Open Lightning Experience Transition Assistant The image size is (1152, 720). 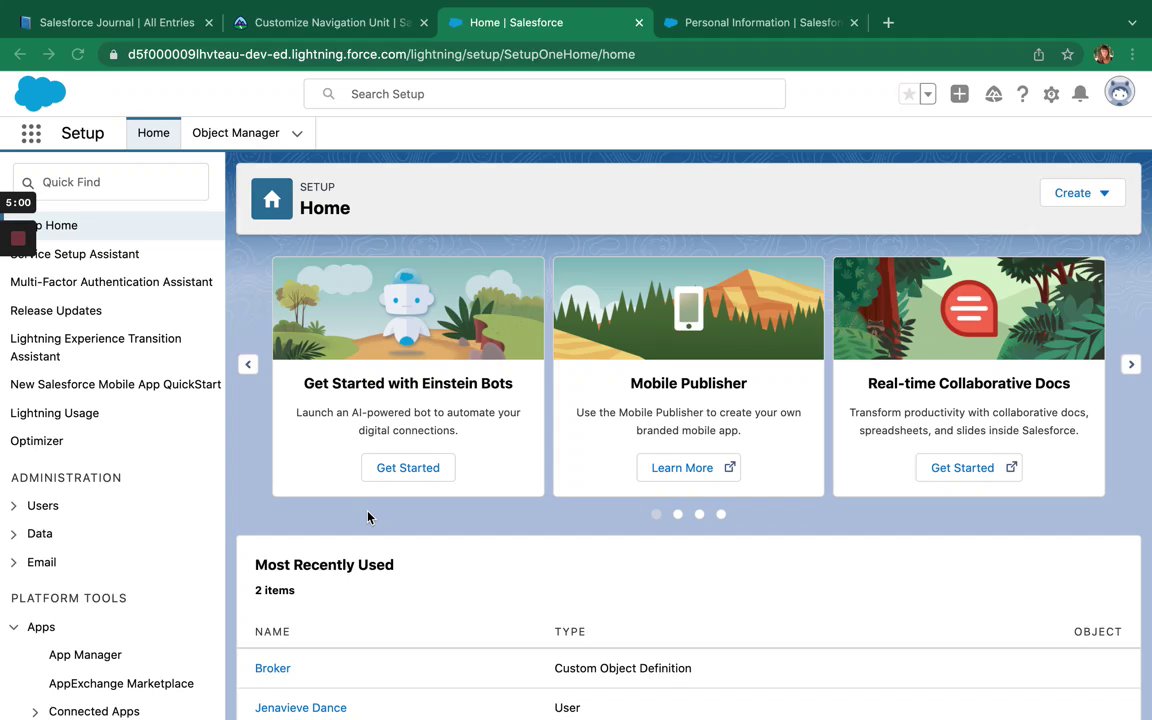96,348
